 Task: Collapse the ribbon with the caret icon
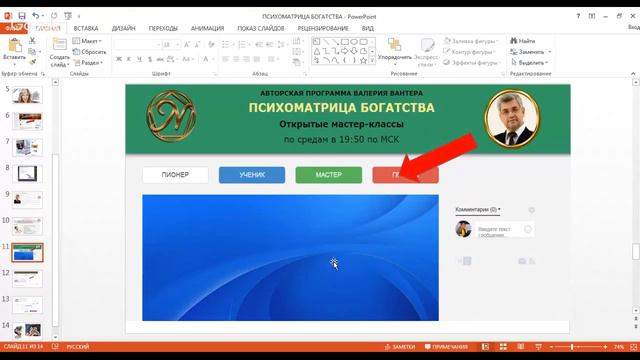(x=633, y=73)
